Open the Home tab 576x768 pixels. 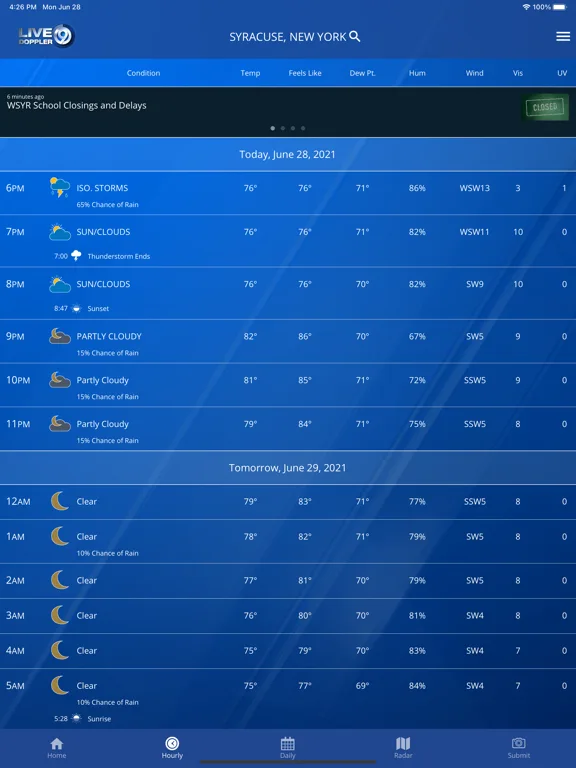point(57,747)
